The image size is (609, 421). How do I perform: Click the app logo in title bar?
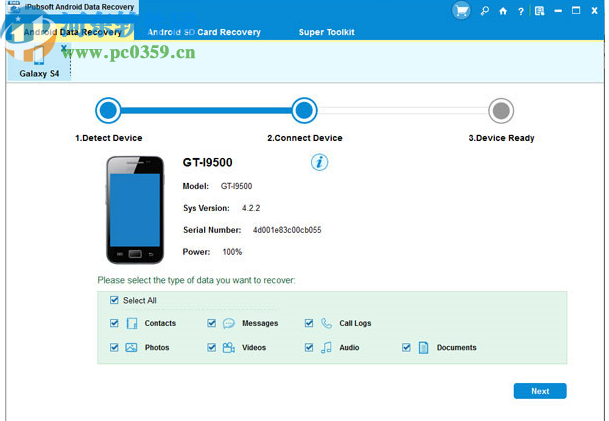tap(14, 6)
